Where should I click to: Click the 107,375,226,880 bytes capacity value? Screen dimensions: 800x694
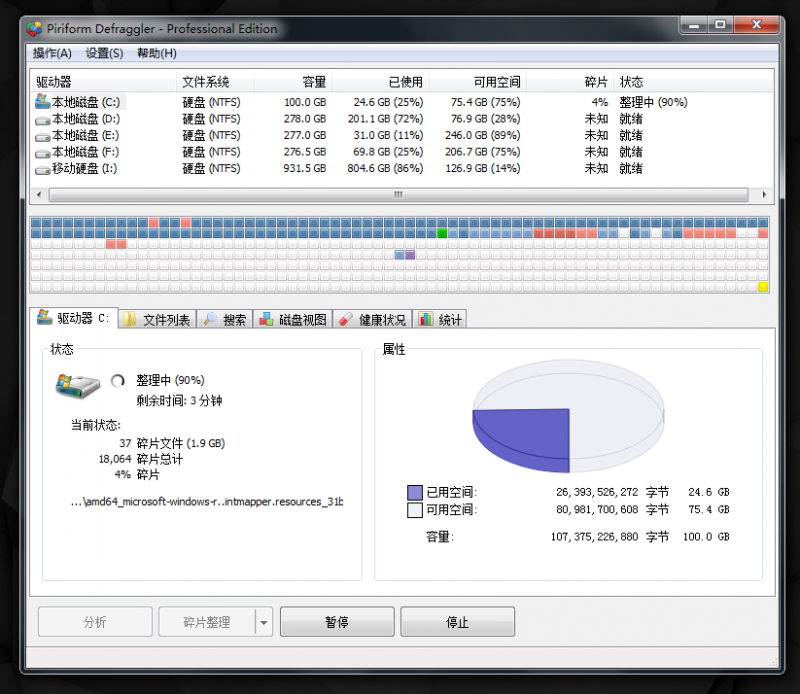click(x=594, y=537)
